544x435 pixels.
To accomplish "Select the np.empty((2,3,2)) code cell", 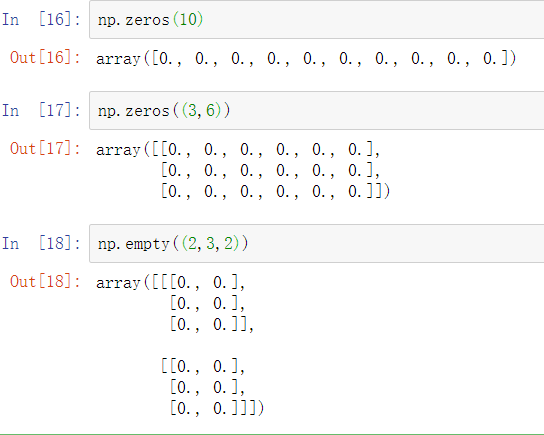I will tap(316, 244).
